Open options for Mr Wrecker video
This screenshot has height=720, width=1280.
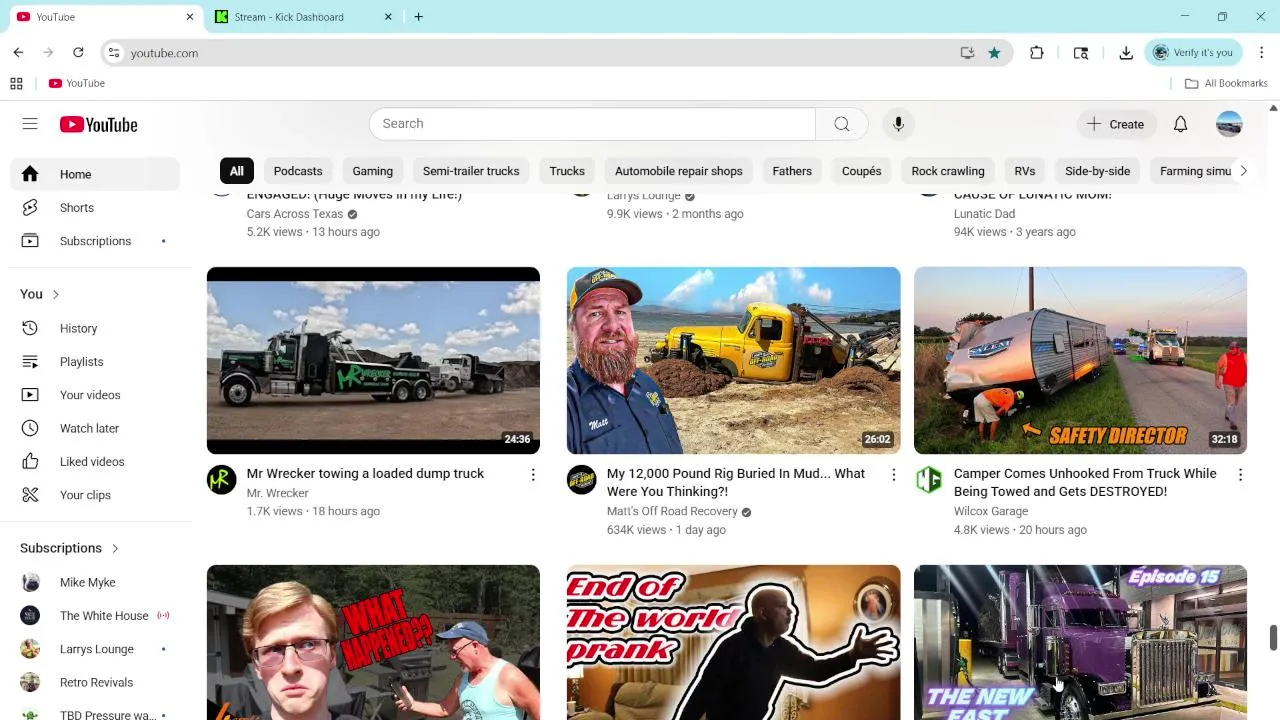pos(533,475)
